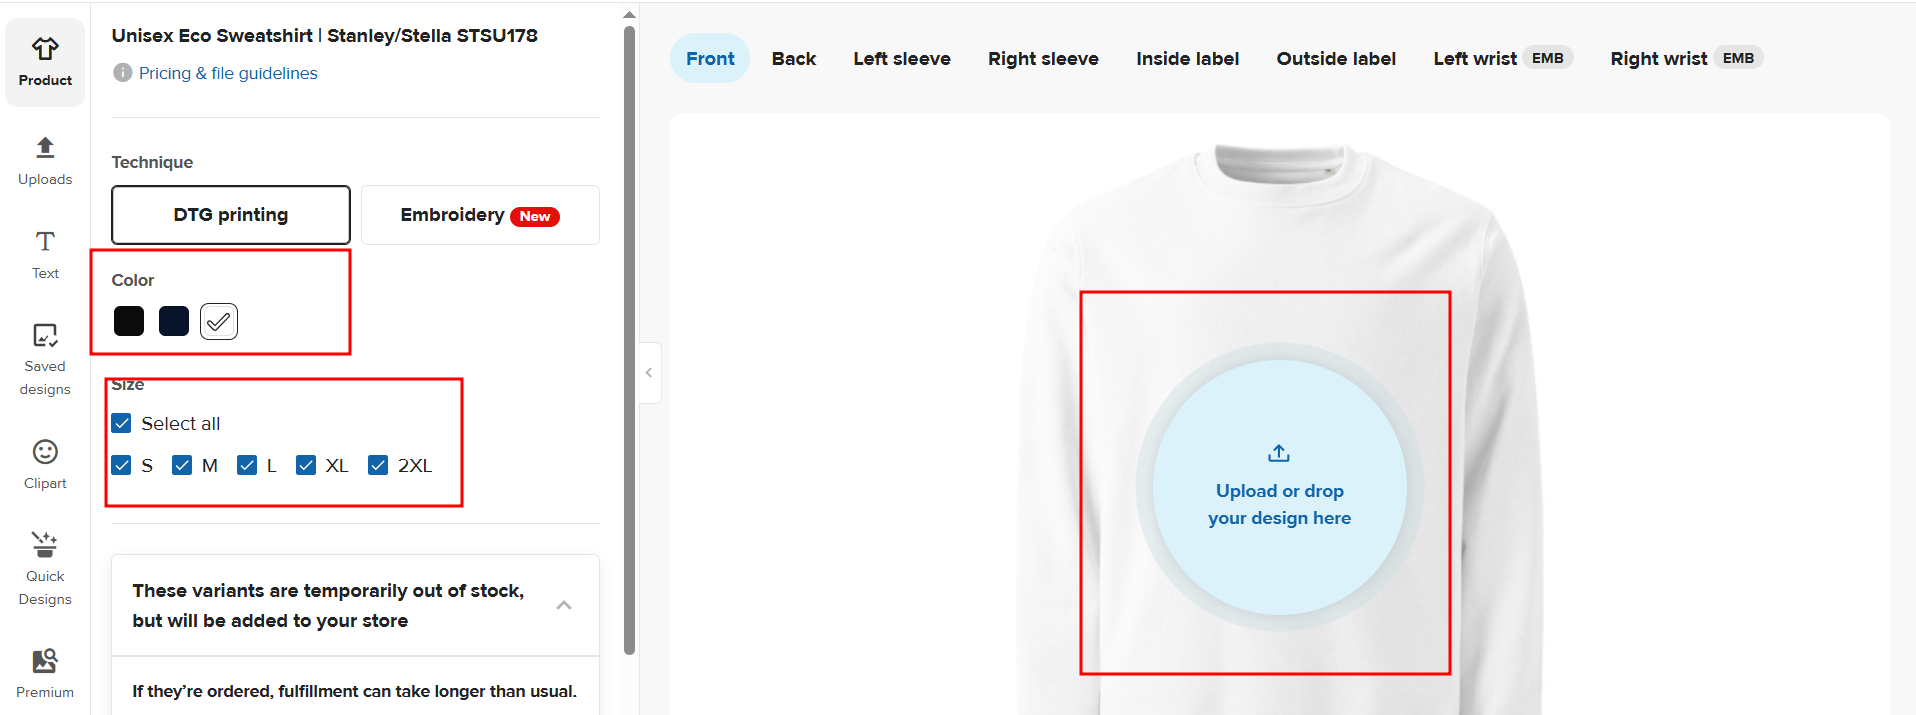Collapse the out of stock variants notice
Screen dimensions: 1916x715
coord(564,605)
